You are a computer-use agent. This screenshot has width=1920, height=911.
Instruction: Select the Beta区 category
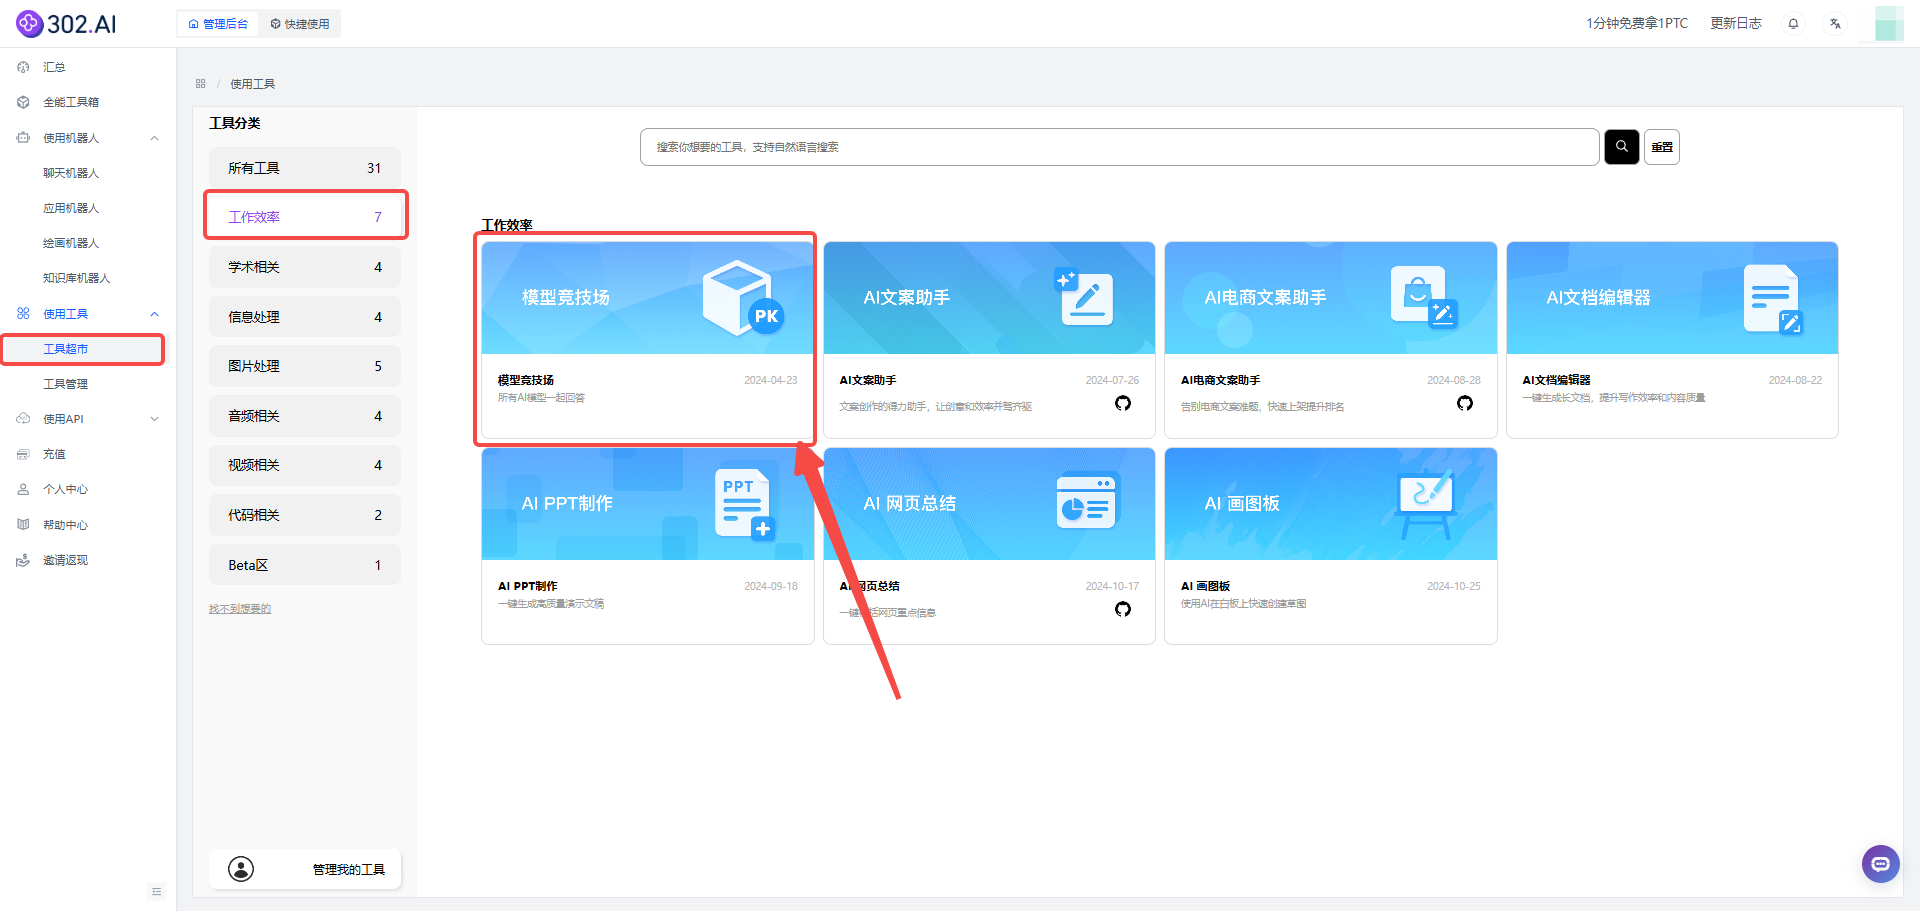(305, 565)
